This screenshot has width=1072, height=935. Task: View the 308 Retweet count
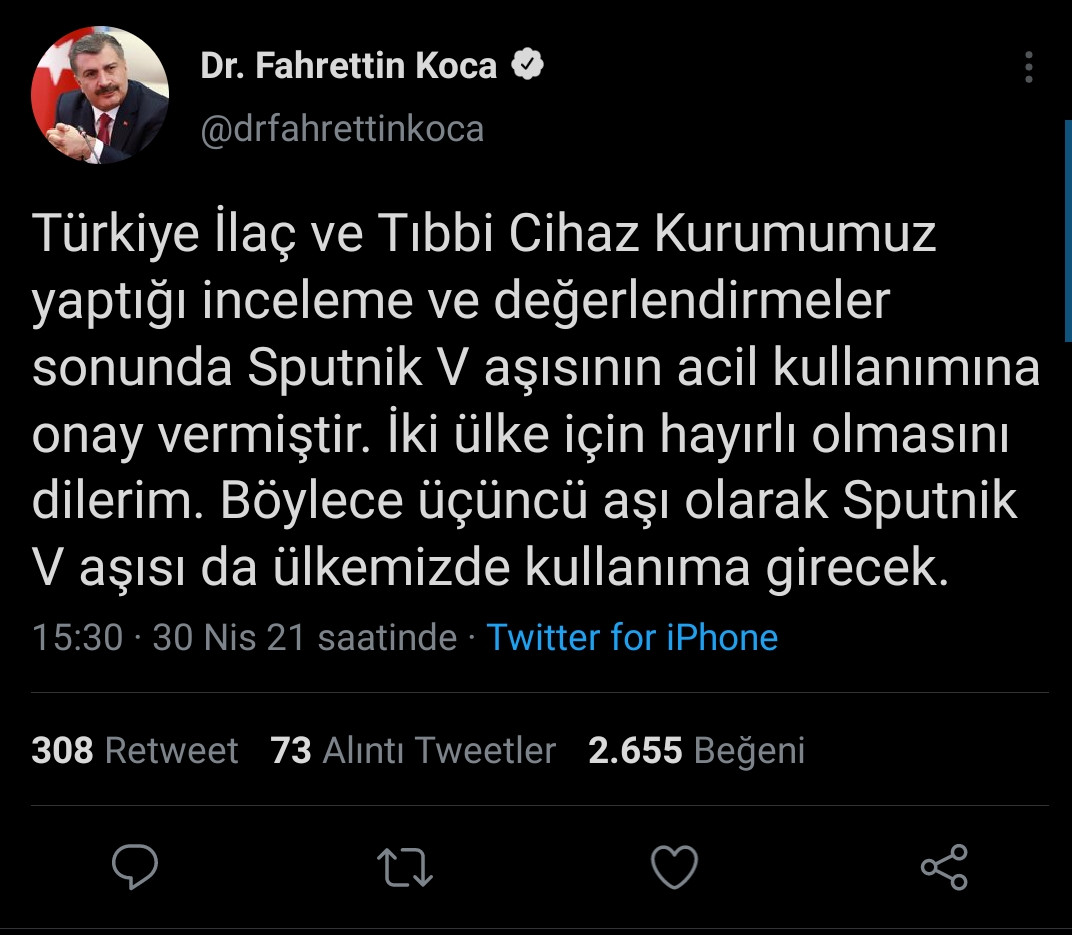[x=135, y=750]
